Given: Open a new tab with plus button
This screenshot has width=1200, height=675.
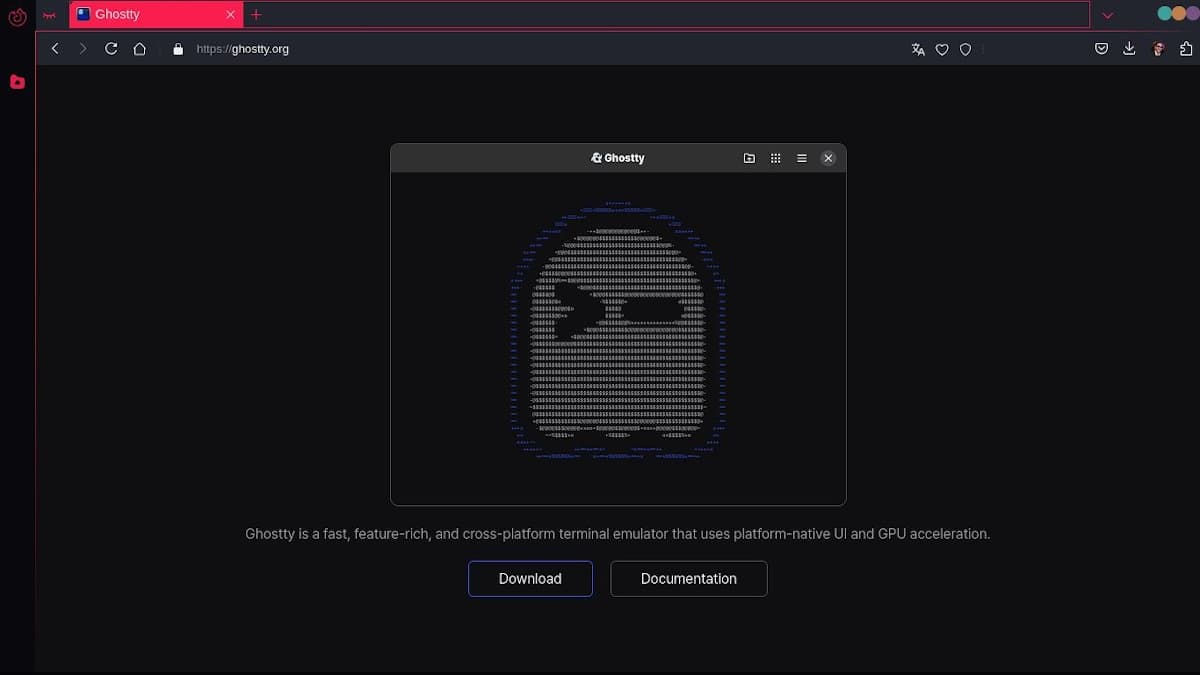Looking at the screenshot, I should pyautogui.click(x=256, y=15).
